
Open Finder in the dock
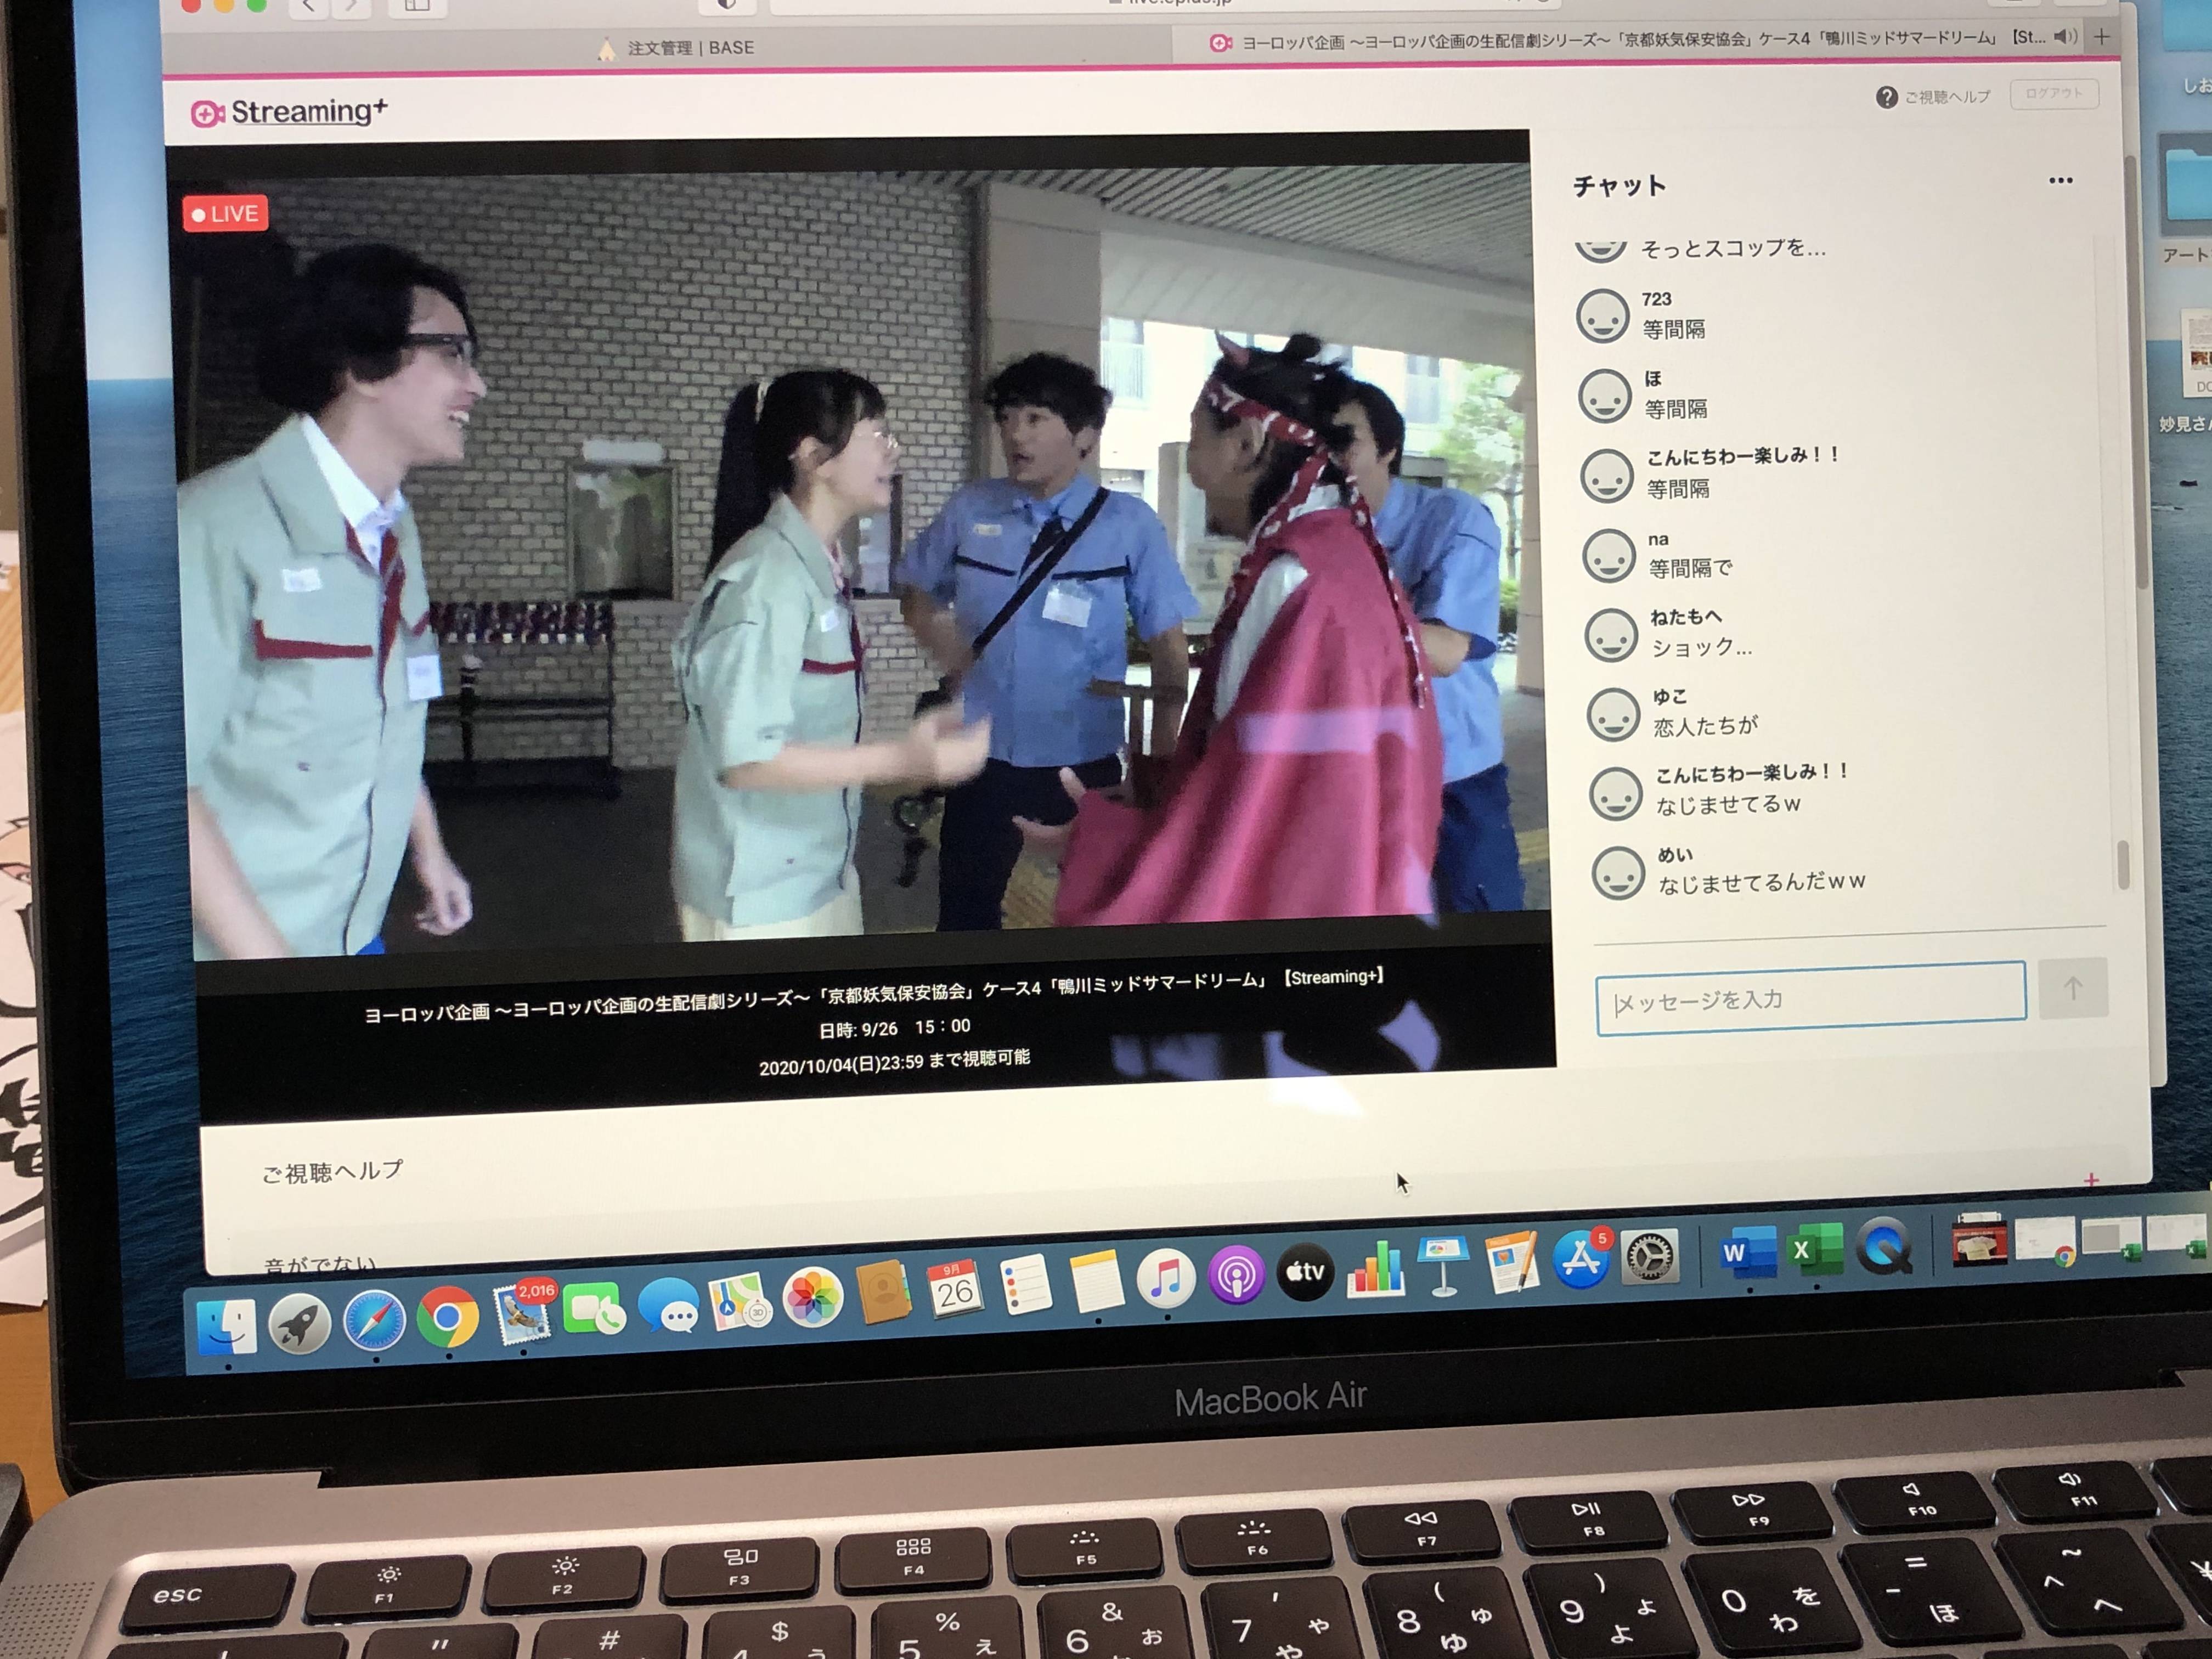(227, 1327)
